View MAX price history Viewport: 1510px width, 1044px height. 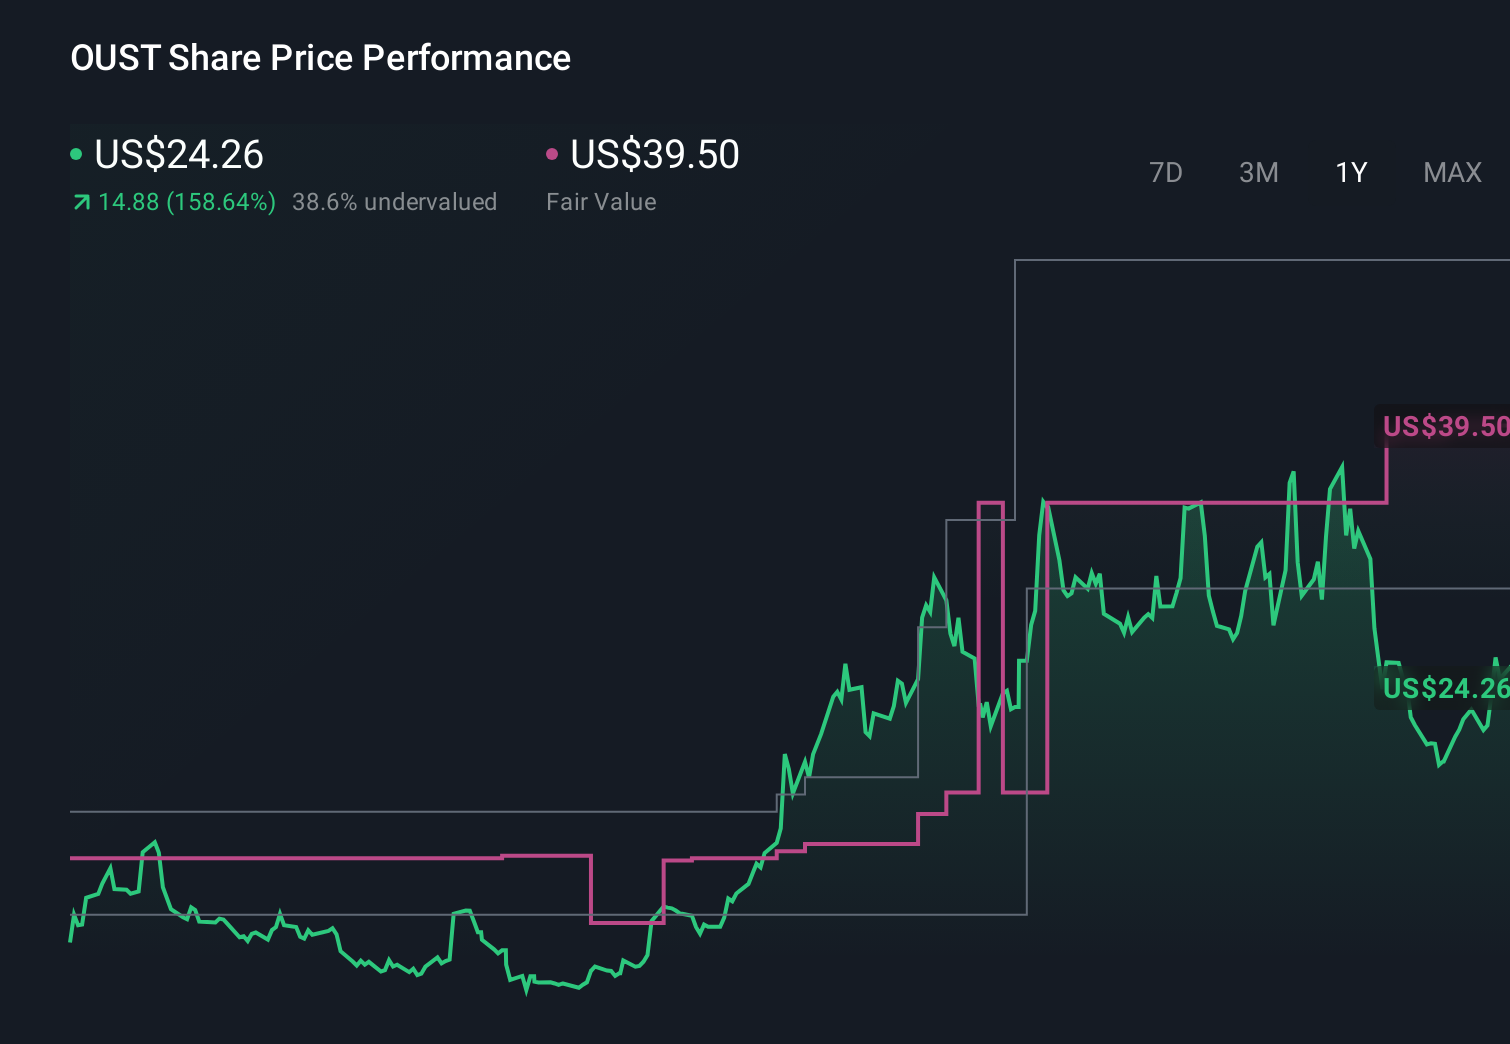point(1451,172)
